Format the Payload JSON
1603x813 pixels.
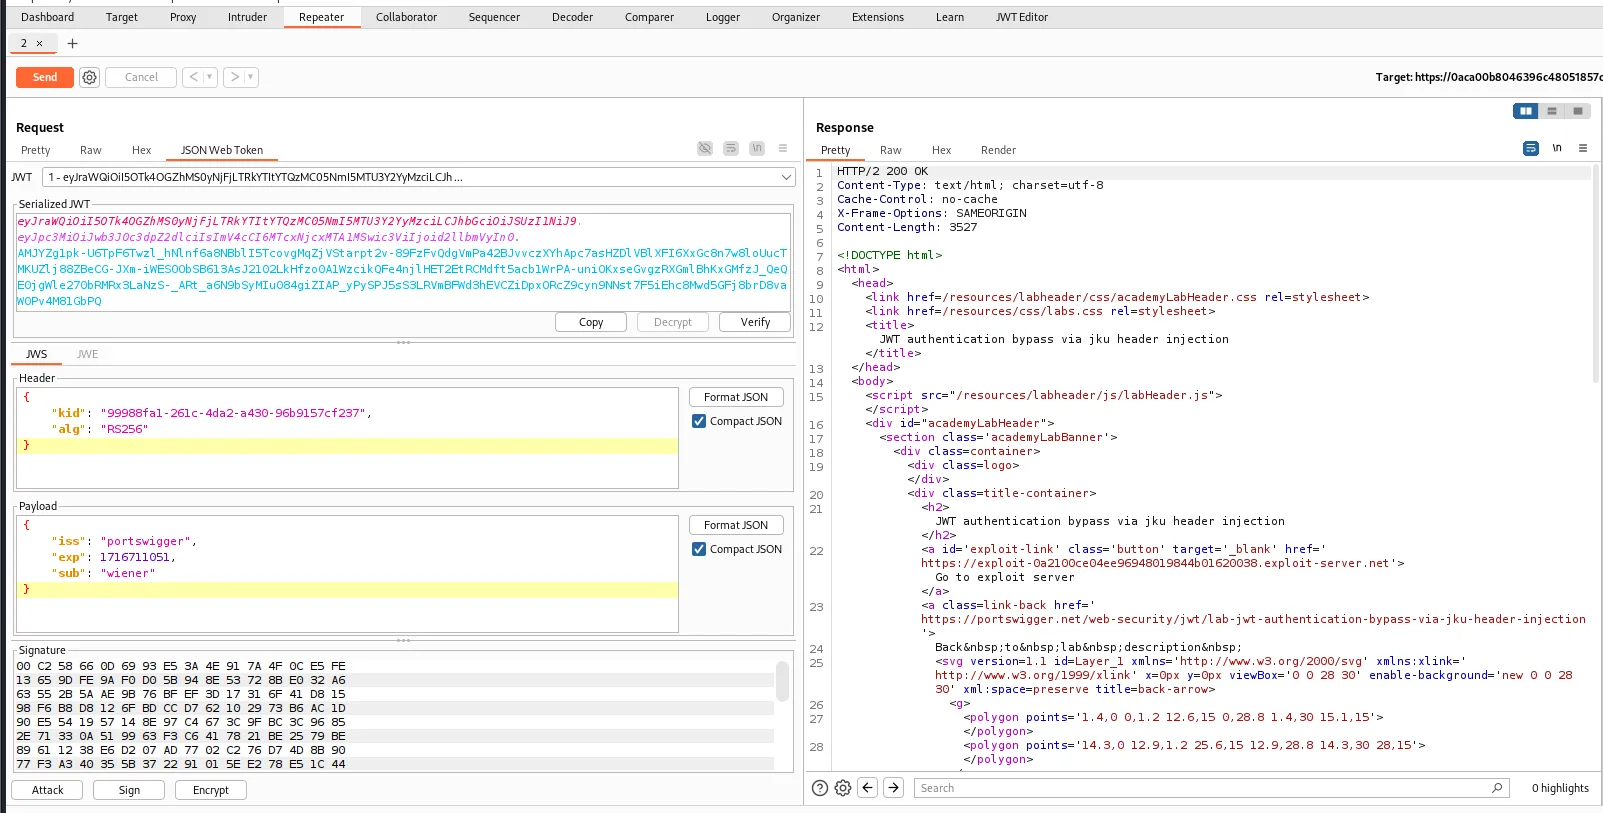736,525
